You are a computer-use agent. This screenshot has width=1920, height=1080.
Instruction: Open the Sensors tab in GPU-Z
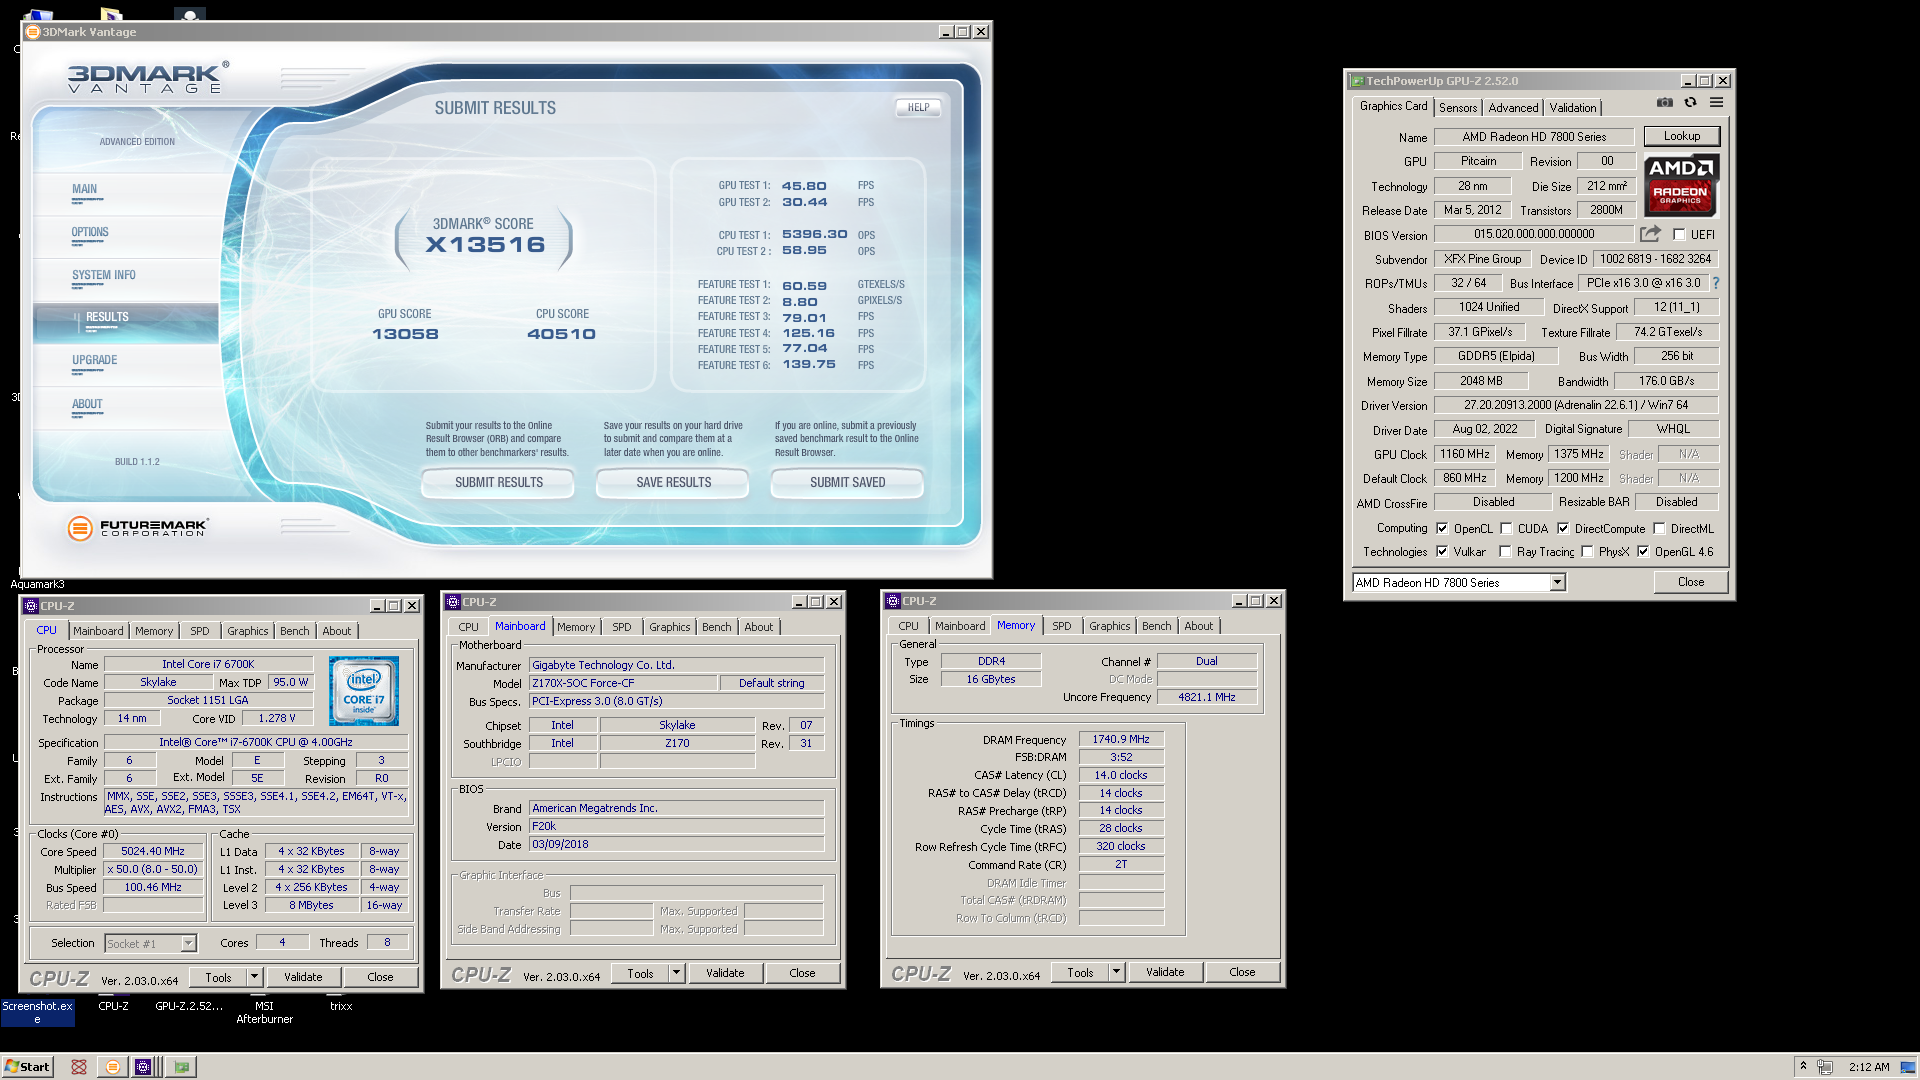coord(1458,108)
